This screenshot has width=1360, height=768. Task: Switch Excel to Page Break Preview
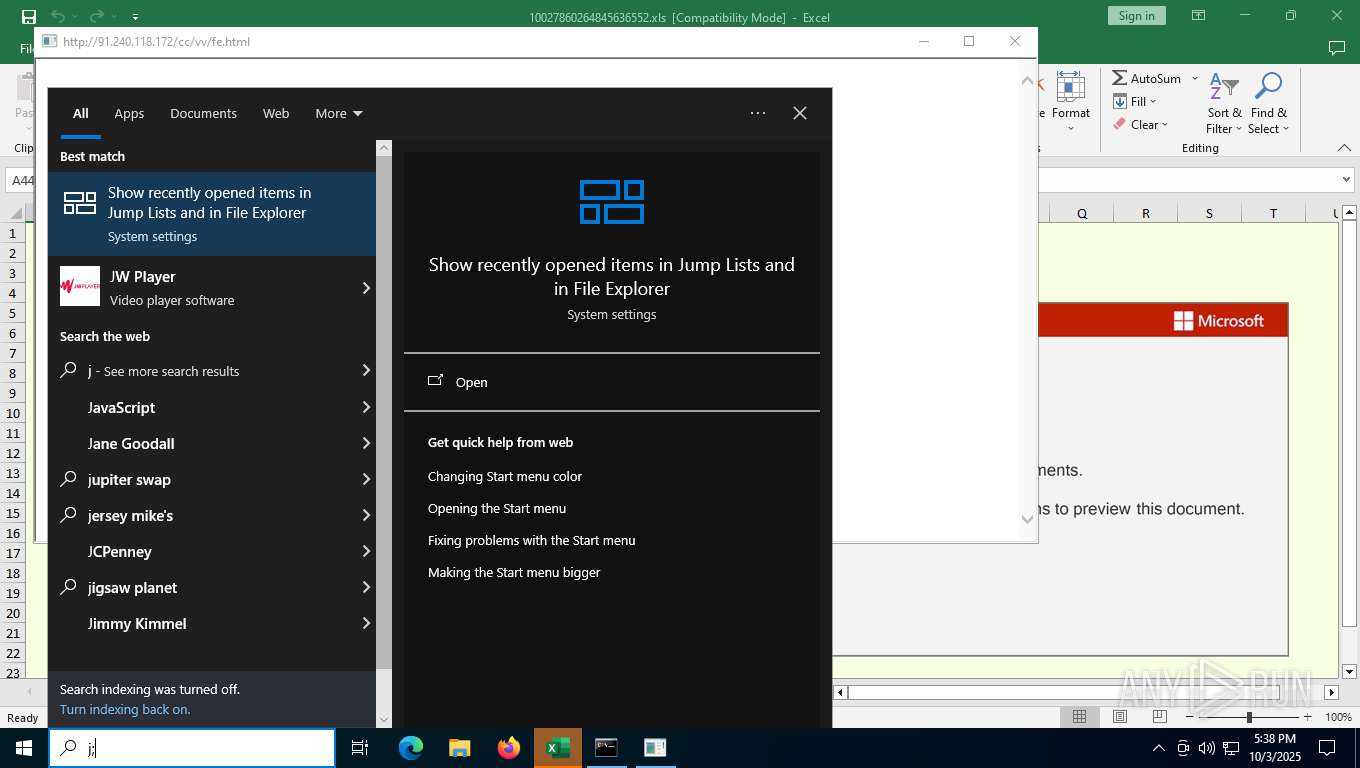[1160, 717]
